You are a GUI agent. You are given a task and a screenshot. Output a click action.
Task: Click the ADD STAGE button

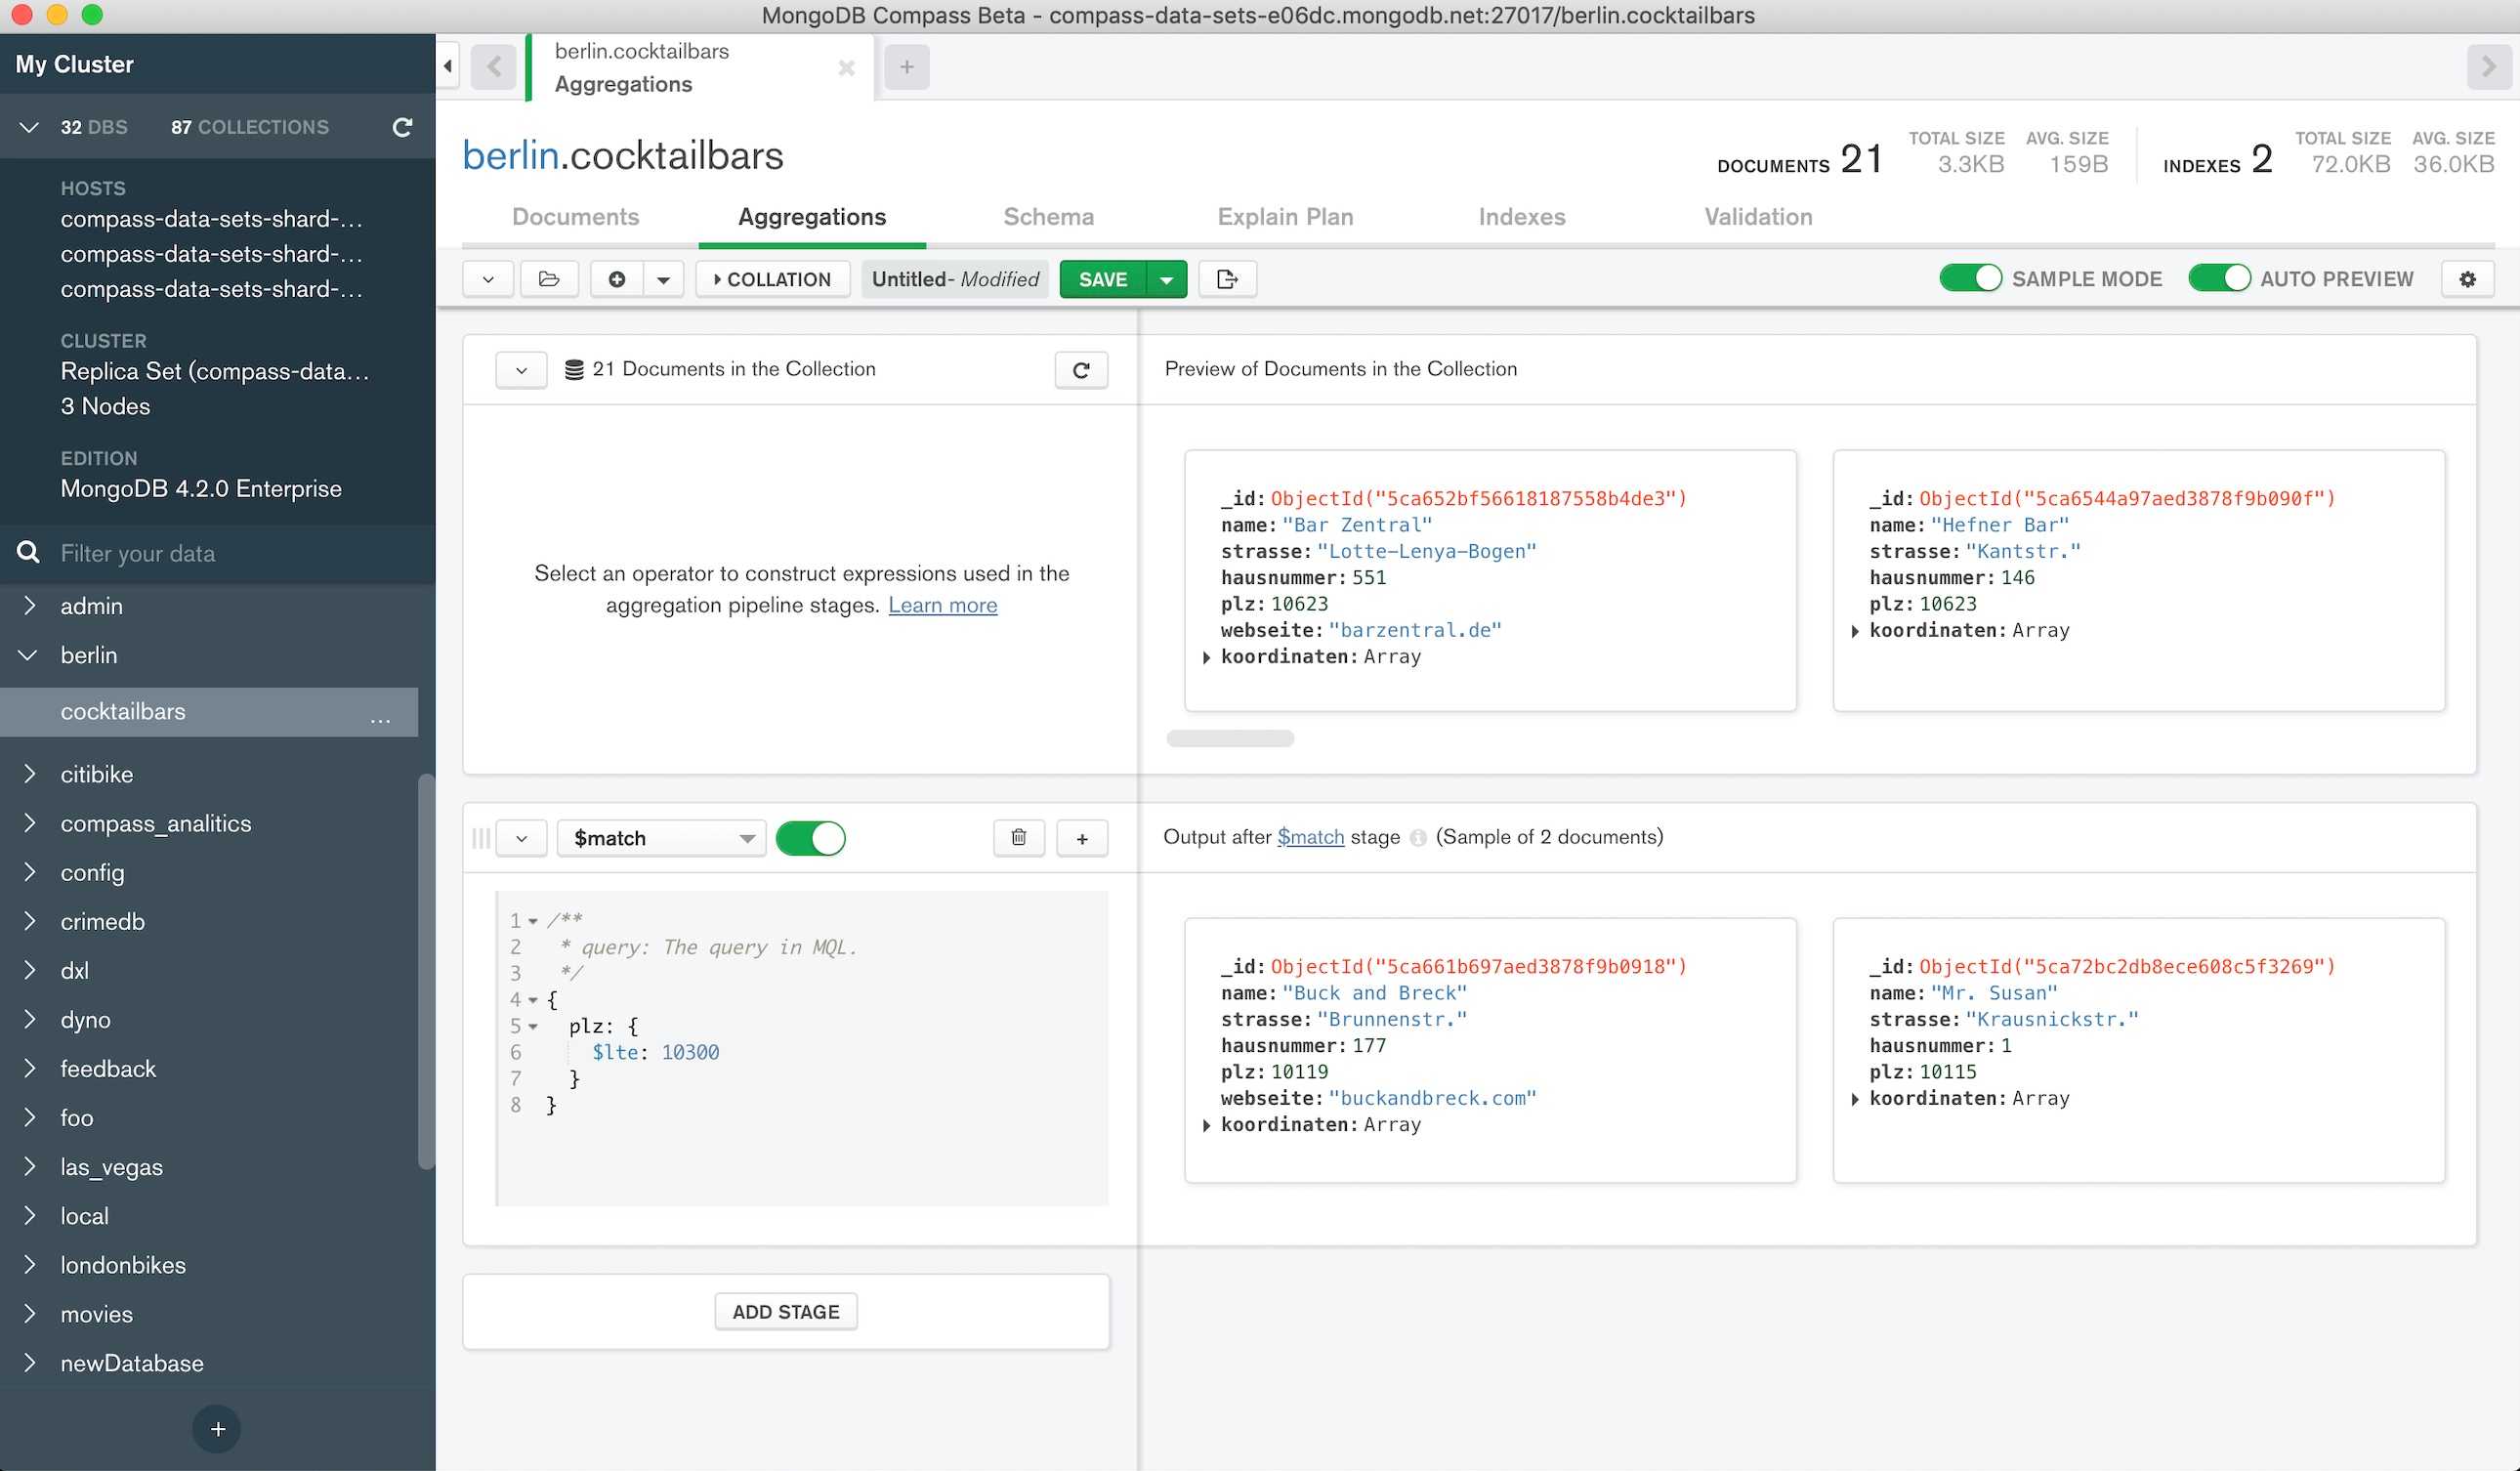pyautogui.click(x=784, y=1310)
